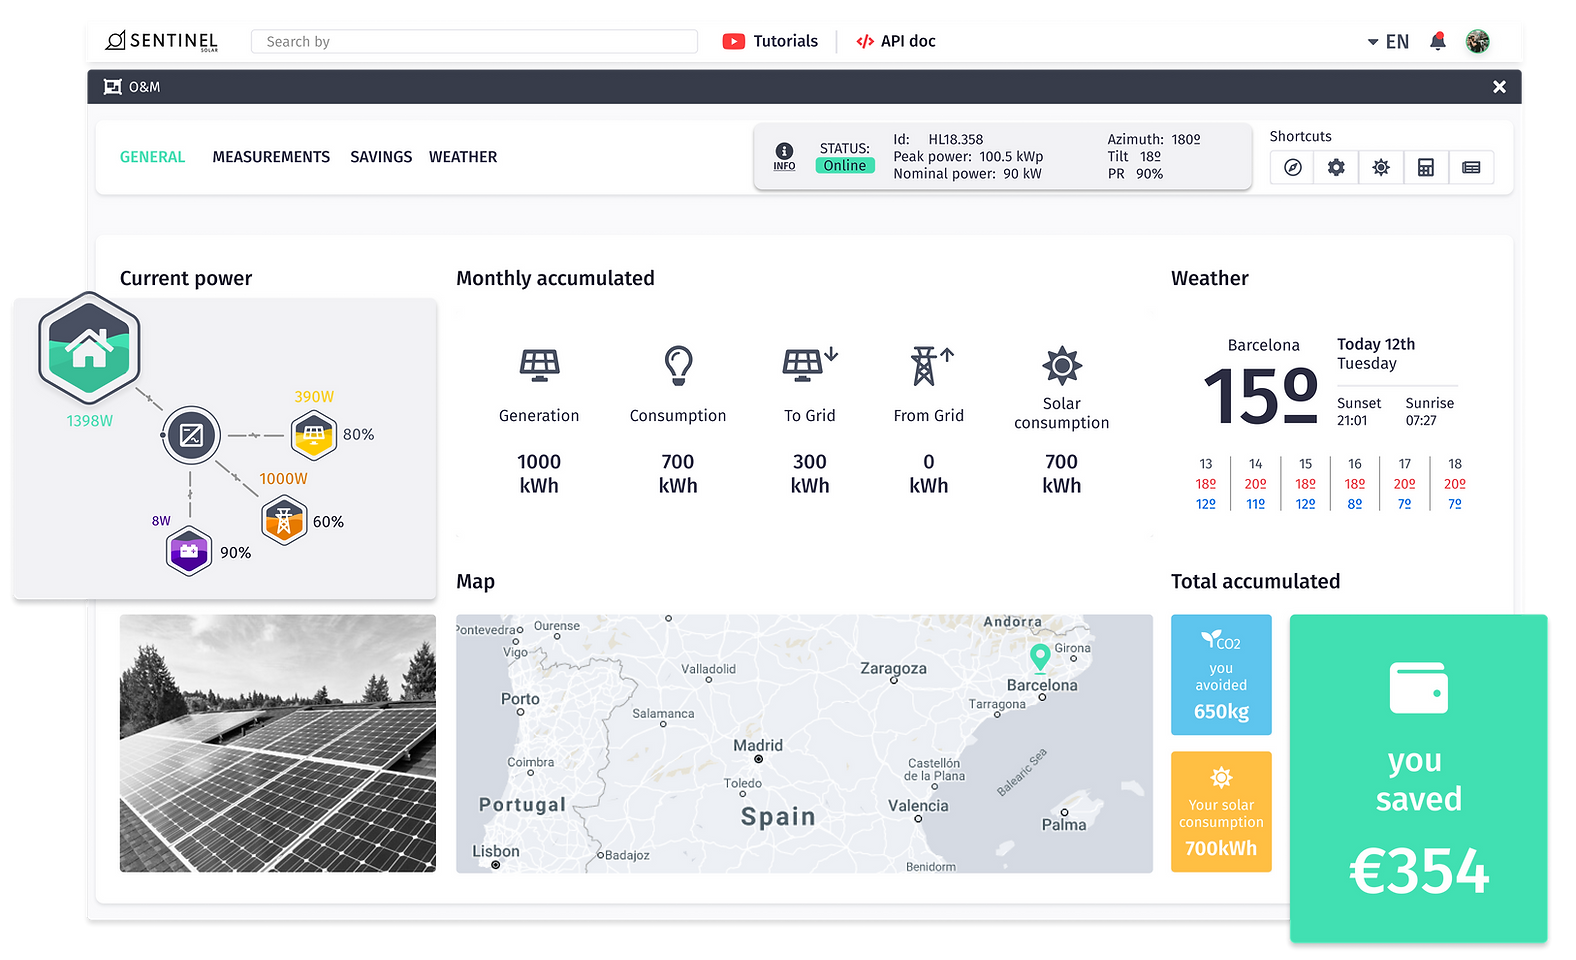Click the Sentinel Solar logo
The height and width of the screenshot is (960, 1576).
click(x=162, y=41)
